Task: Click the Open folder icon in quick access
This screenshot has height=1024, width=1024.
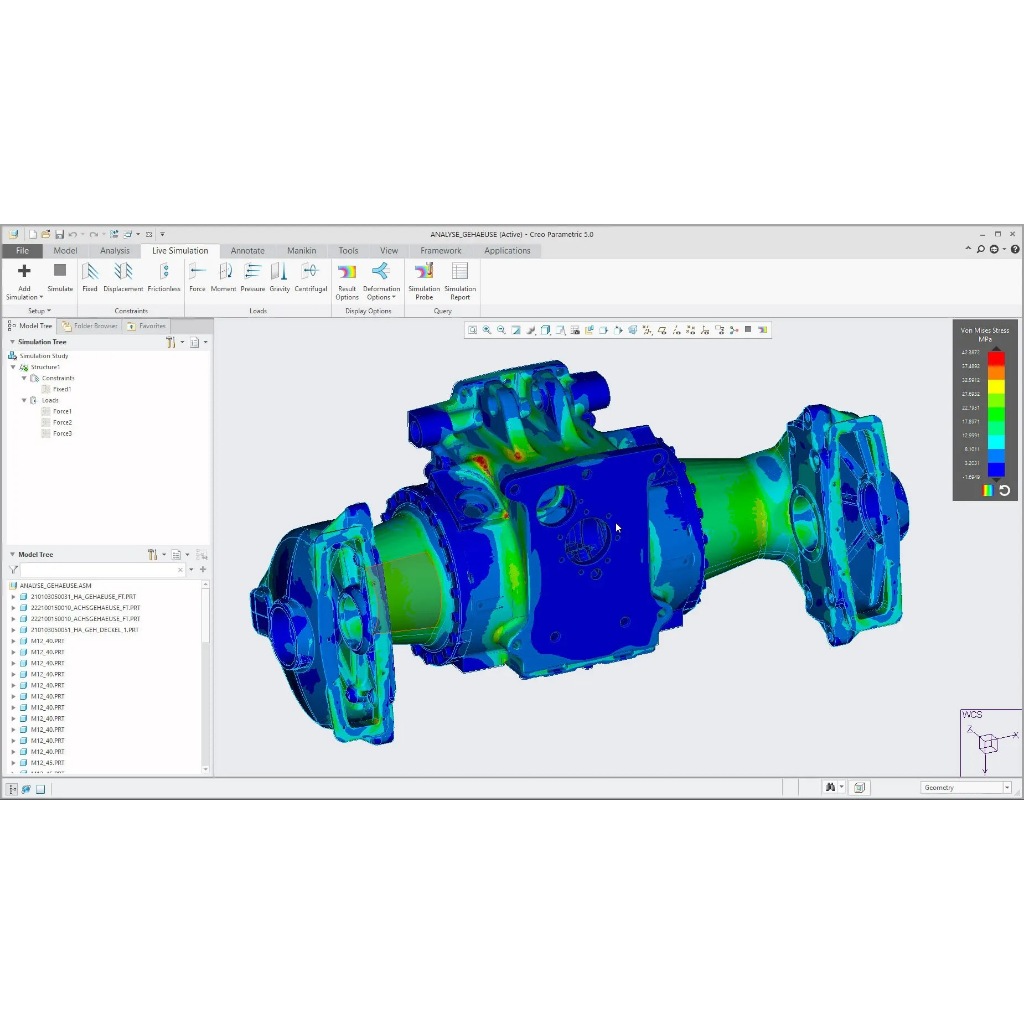Action: pos(46,234)
